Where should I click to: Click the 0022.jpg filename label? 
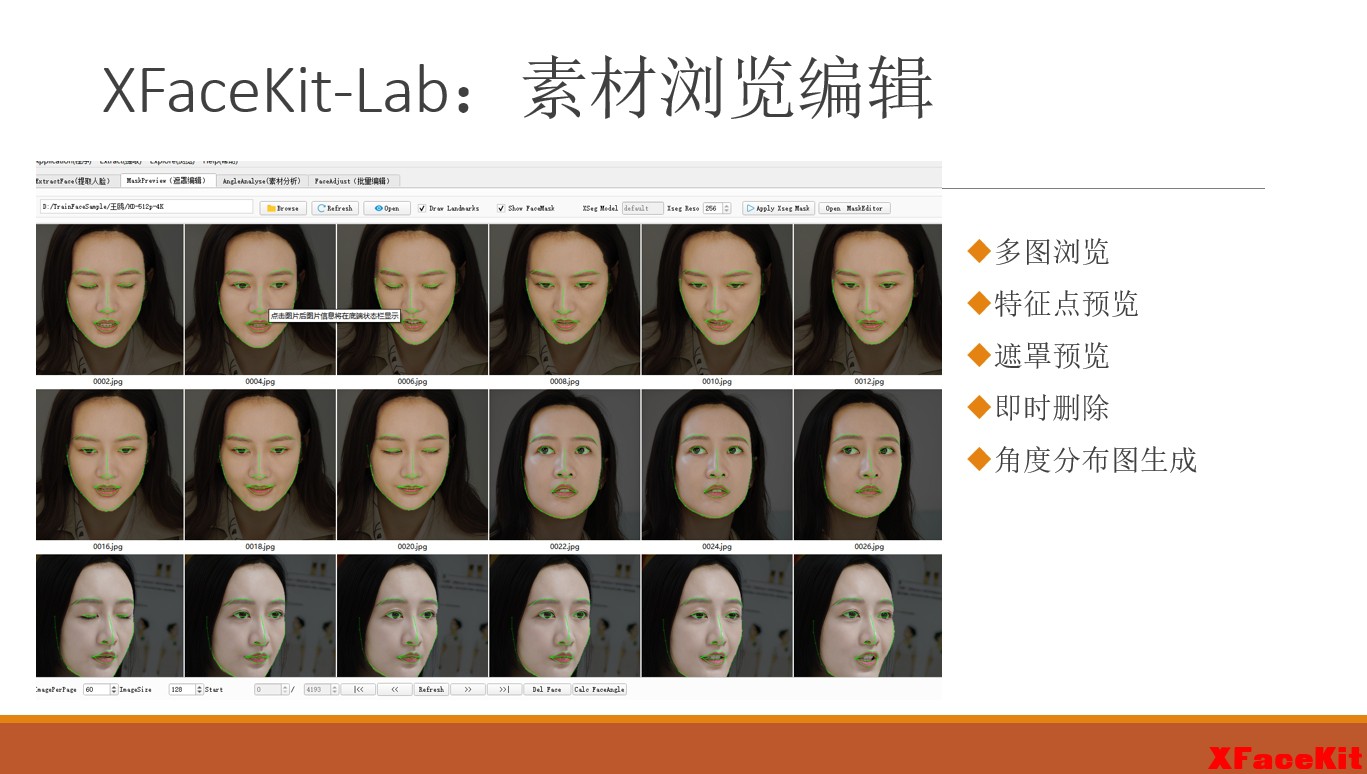[565, 547]
